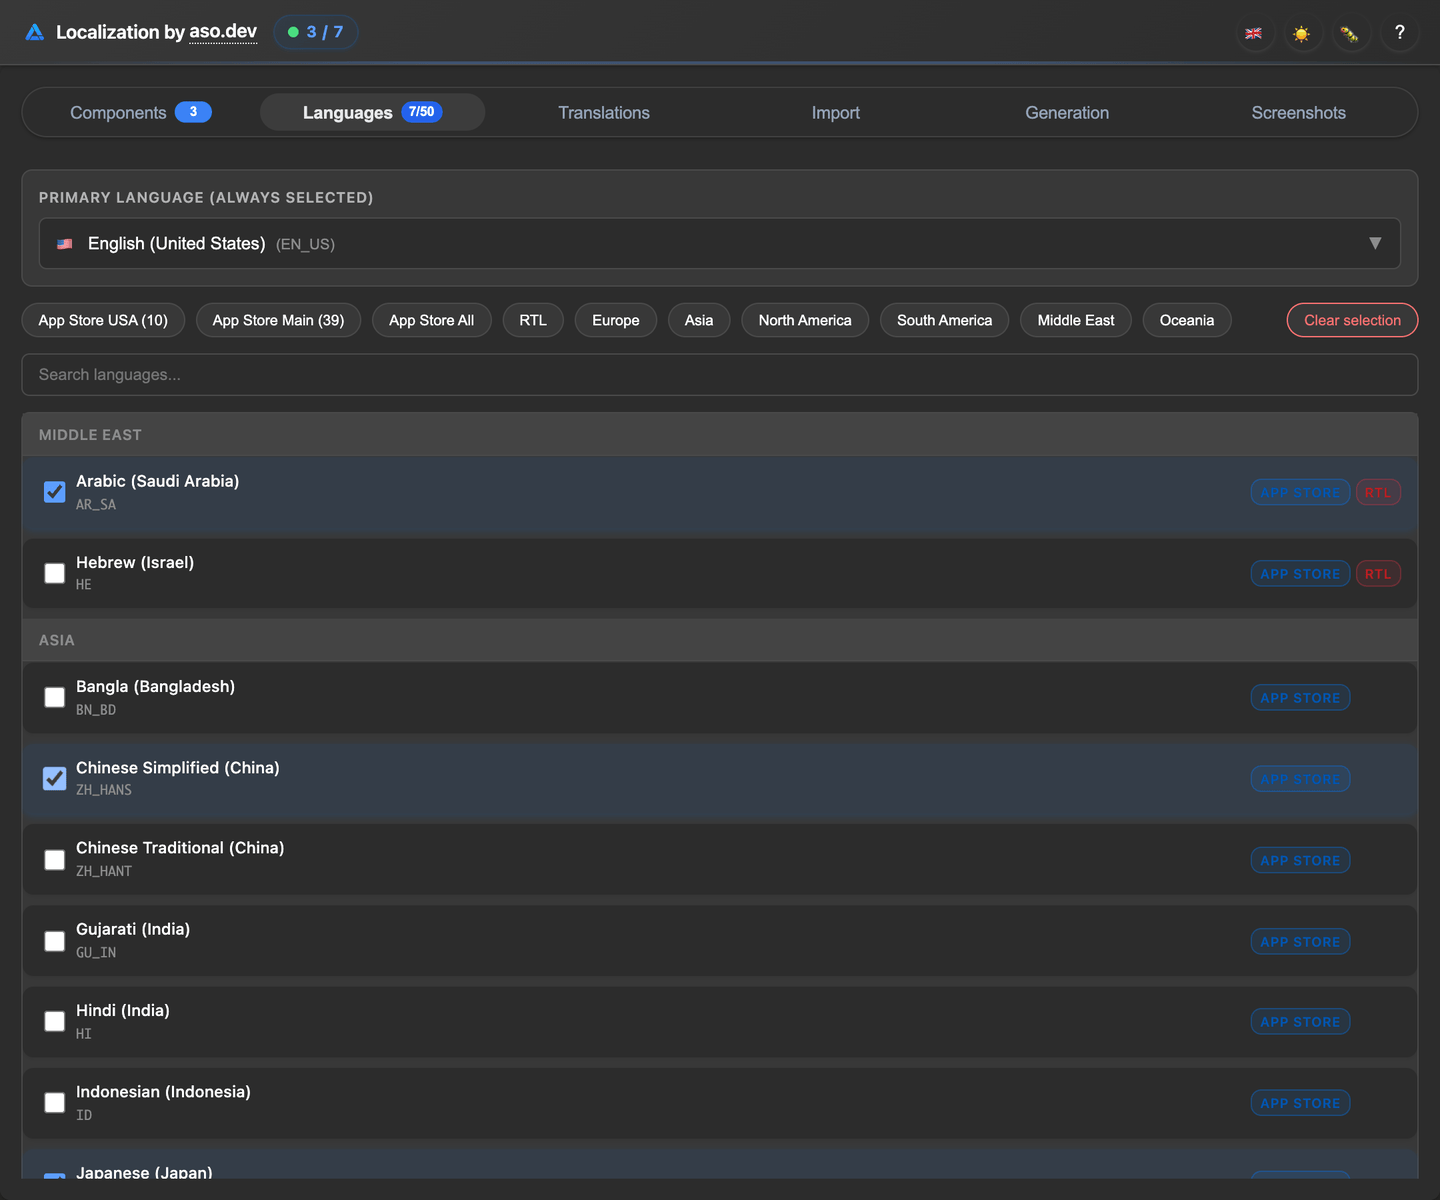Click APP STORE badge on Arabic row
The height and width of the screenshot is (1200, 1440).
pyautogui.click(x=1300, y=492)
